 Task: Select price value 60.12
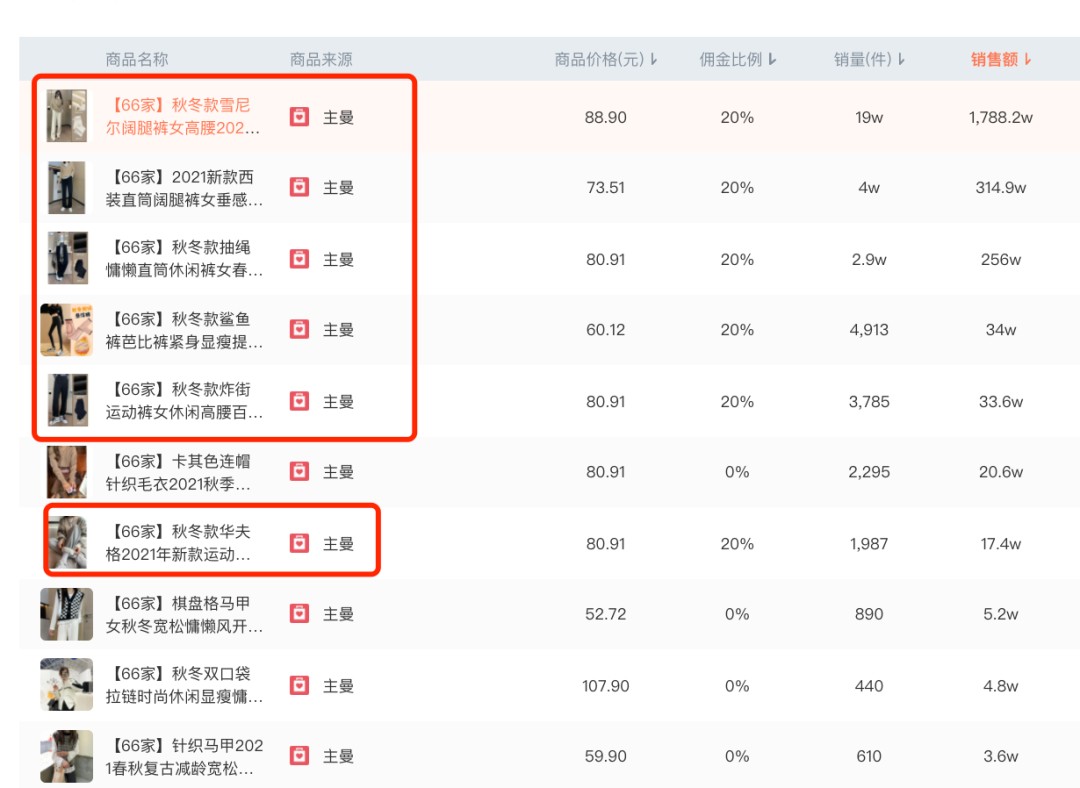[x=605, y=330]
